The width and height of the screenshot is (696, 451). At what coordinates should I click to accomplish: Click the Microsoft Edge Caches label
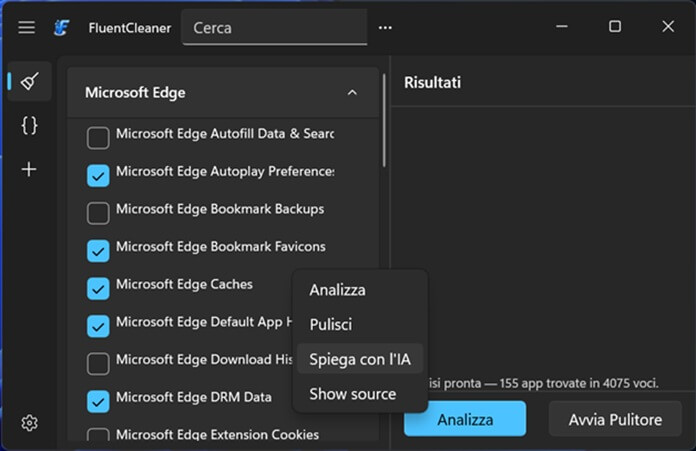coord(184,284)
